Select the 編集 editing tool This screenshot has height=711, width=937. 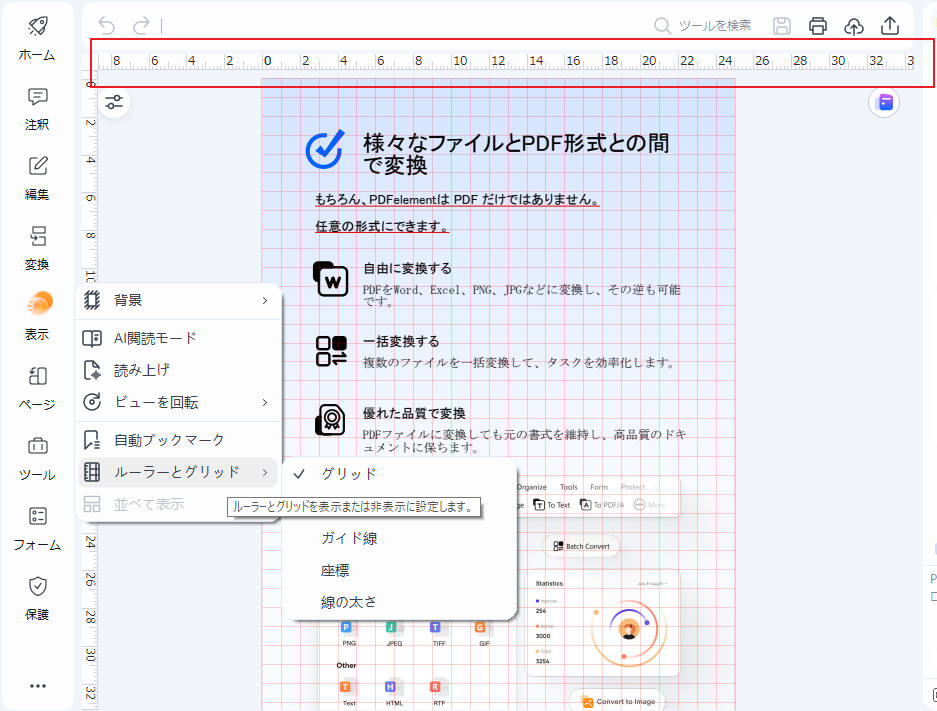[36, 178]
